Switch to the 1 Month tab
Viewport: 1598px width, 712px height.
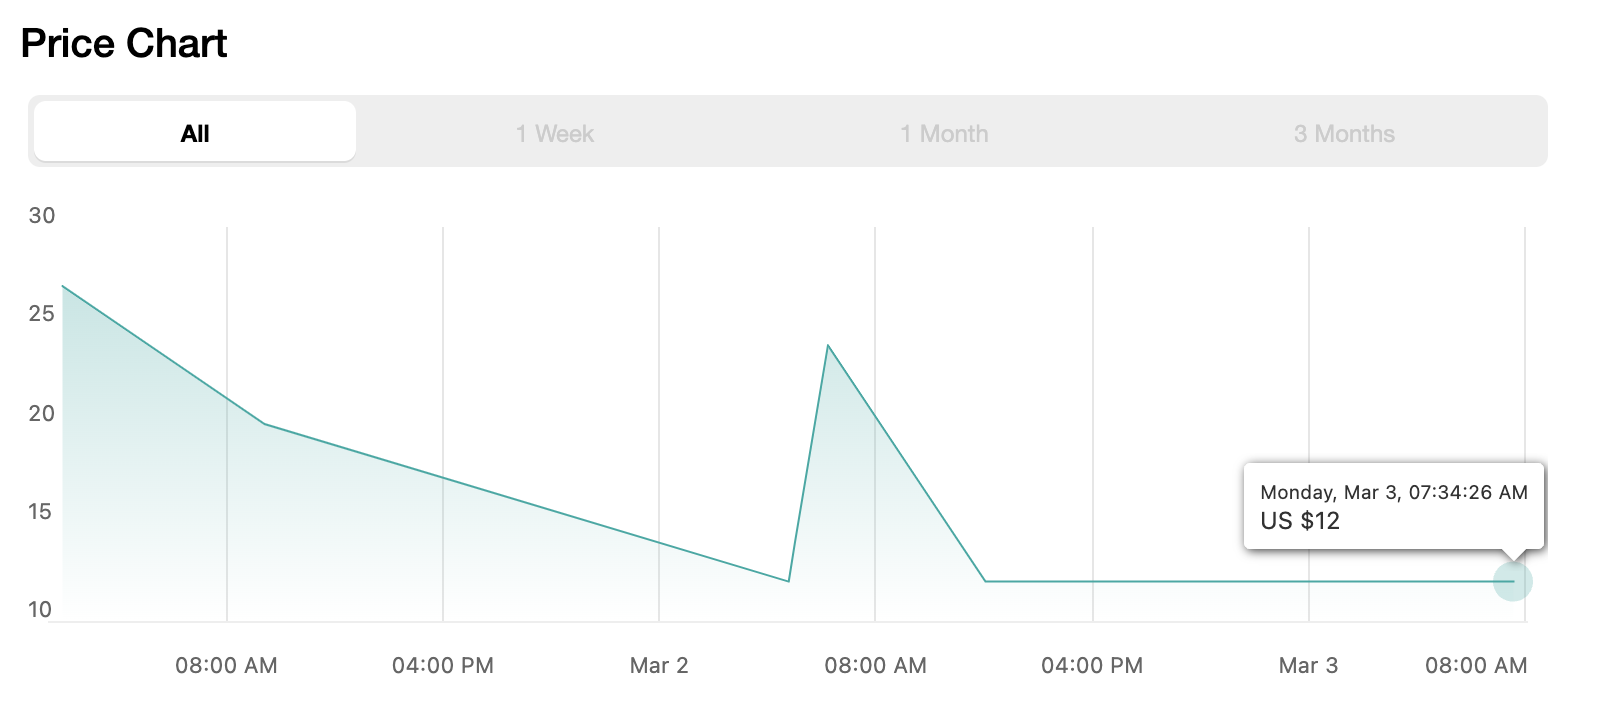coord(944,134)
